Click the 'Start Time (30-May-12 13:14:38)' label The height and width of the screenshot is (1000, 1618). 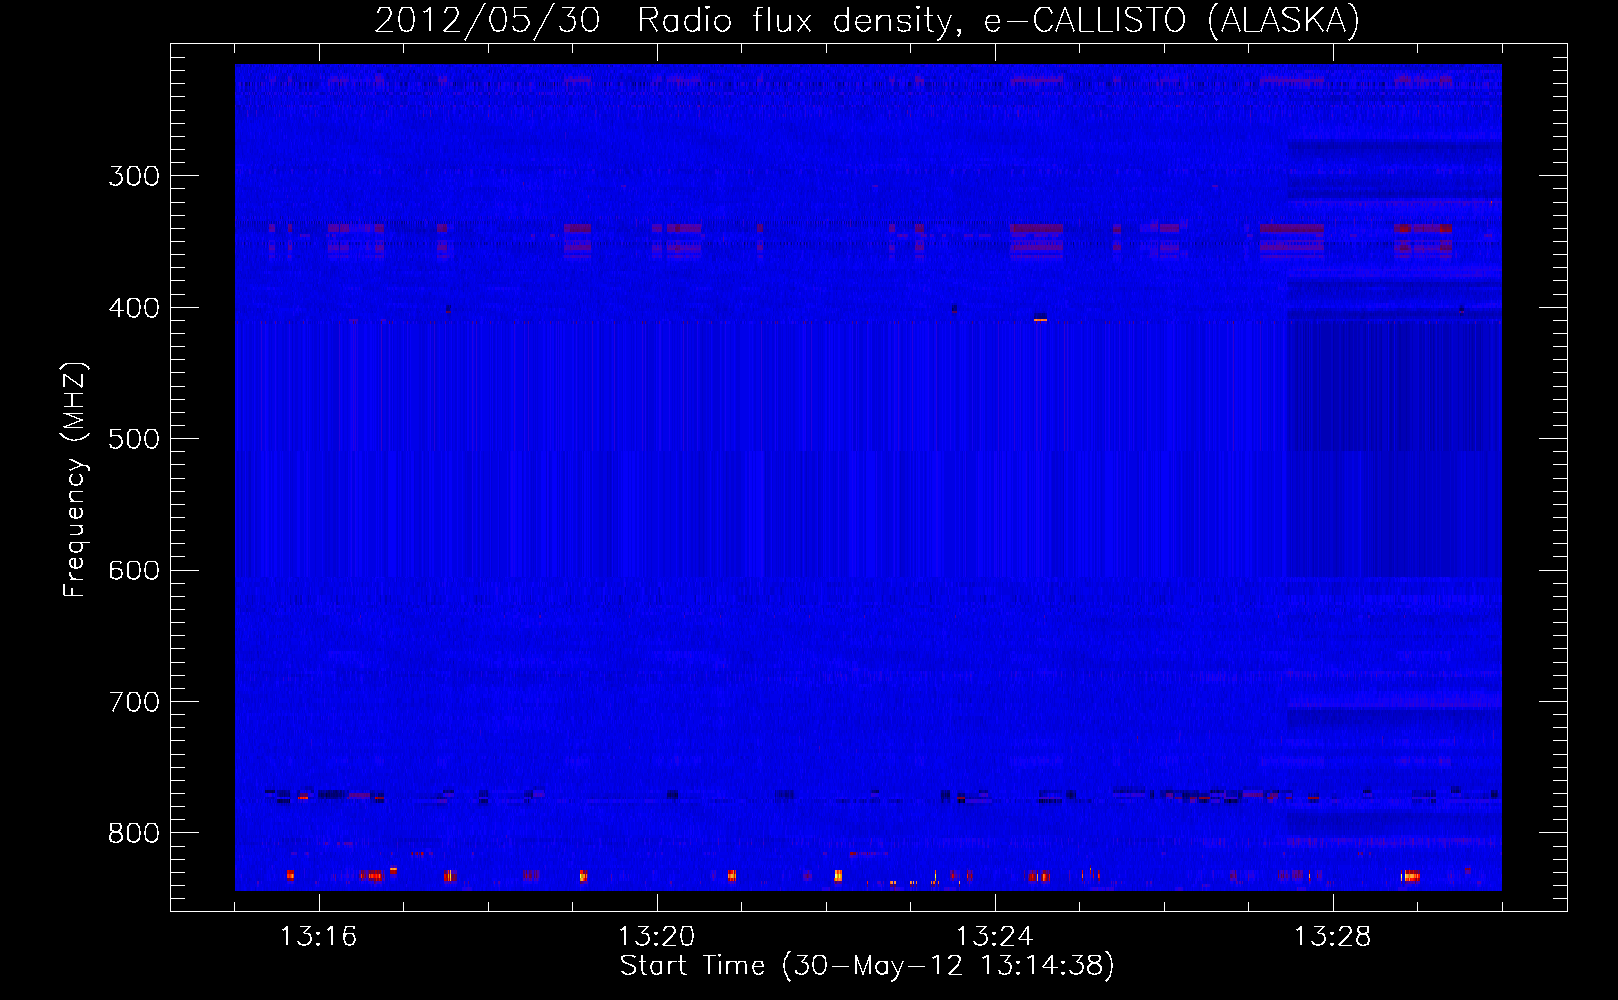[x=867, y=966]
